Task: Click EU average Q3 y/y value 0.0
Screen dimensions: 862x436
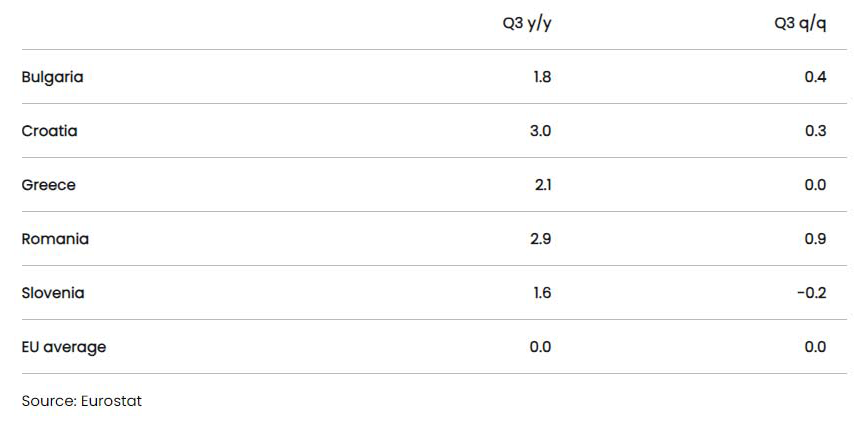Action: [540, 347]
